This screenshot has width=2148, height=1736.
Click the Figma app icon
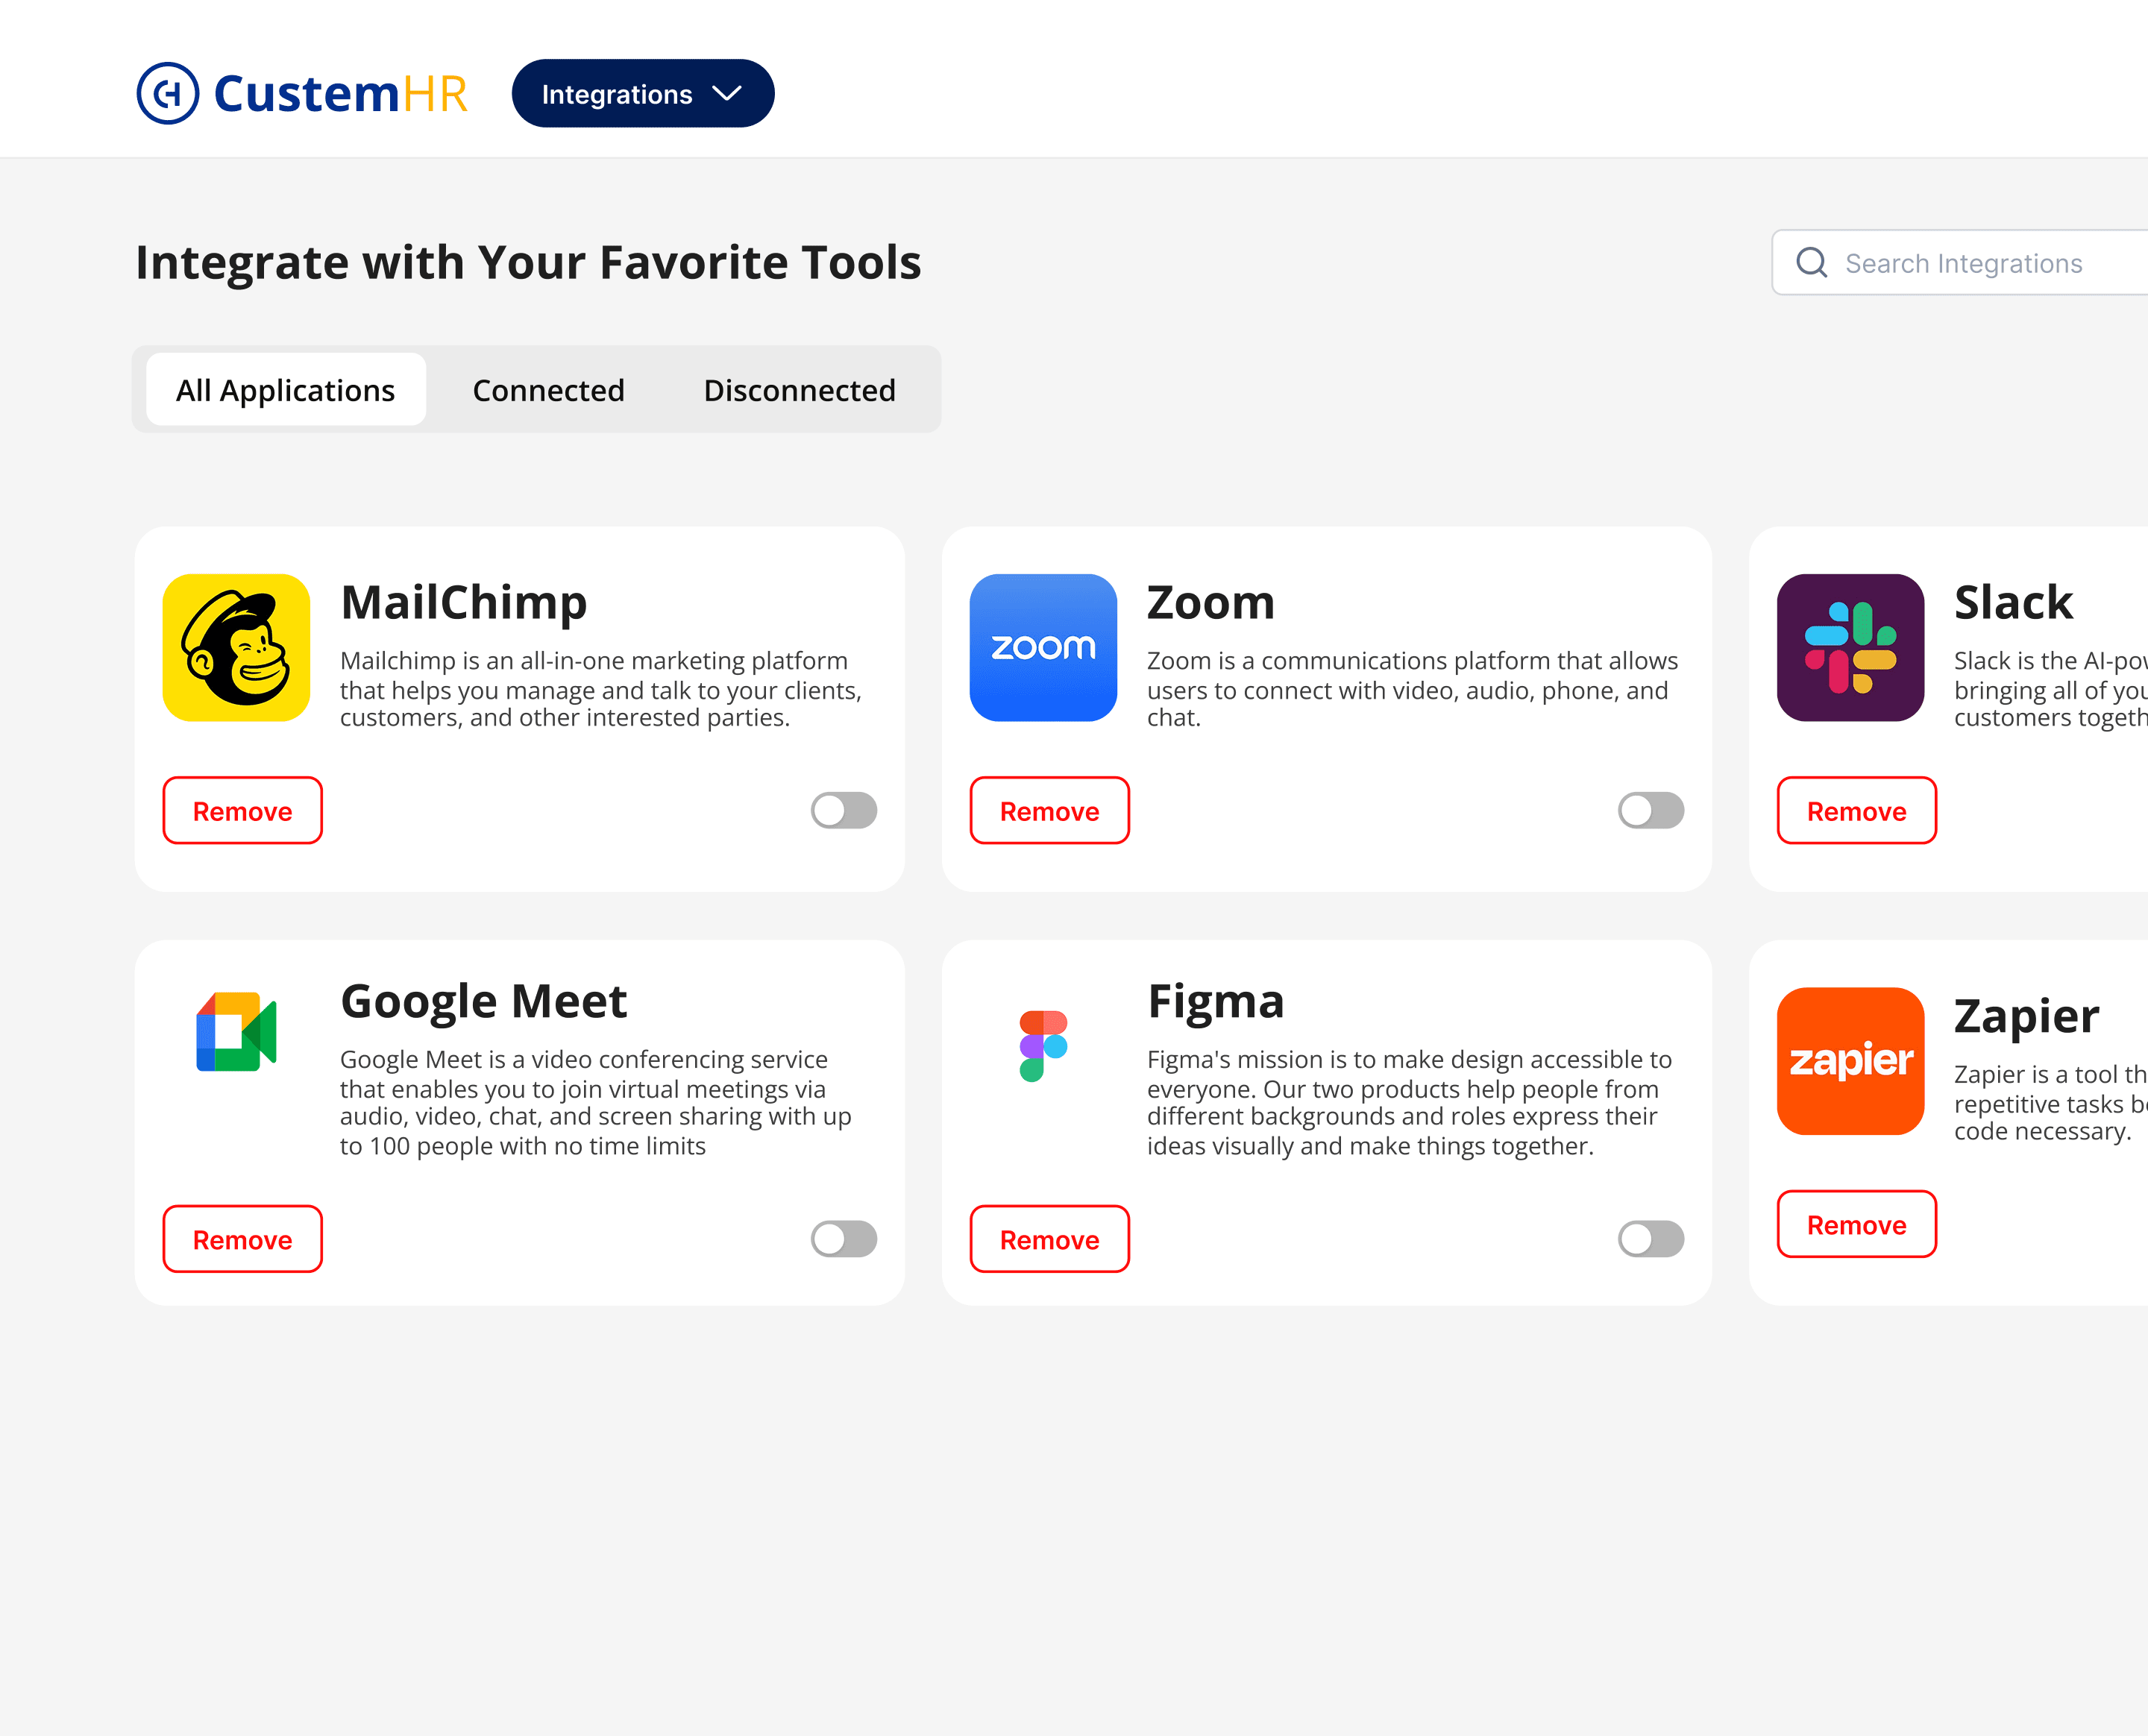[x=1043, y=1045]
